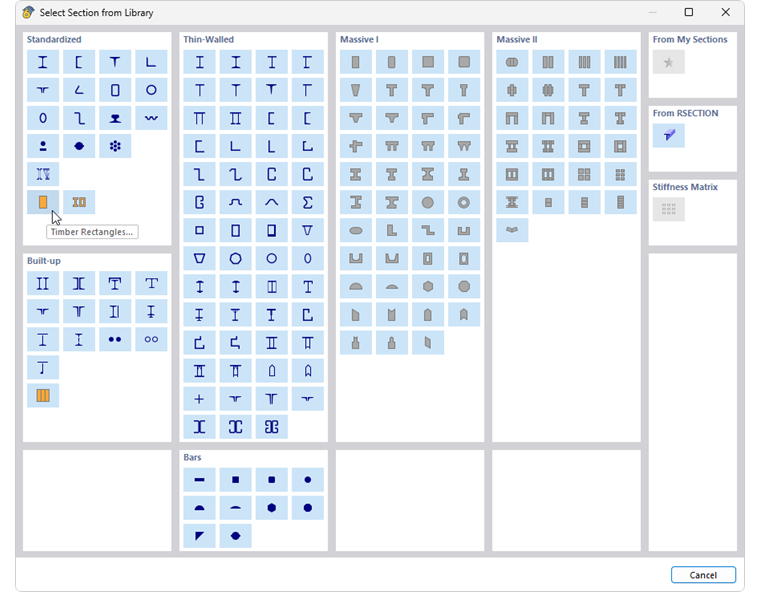Select the half-round bar icon in Bars
The width and height of the screenshot is (760, 592).
coord(199,508)
